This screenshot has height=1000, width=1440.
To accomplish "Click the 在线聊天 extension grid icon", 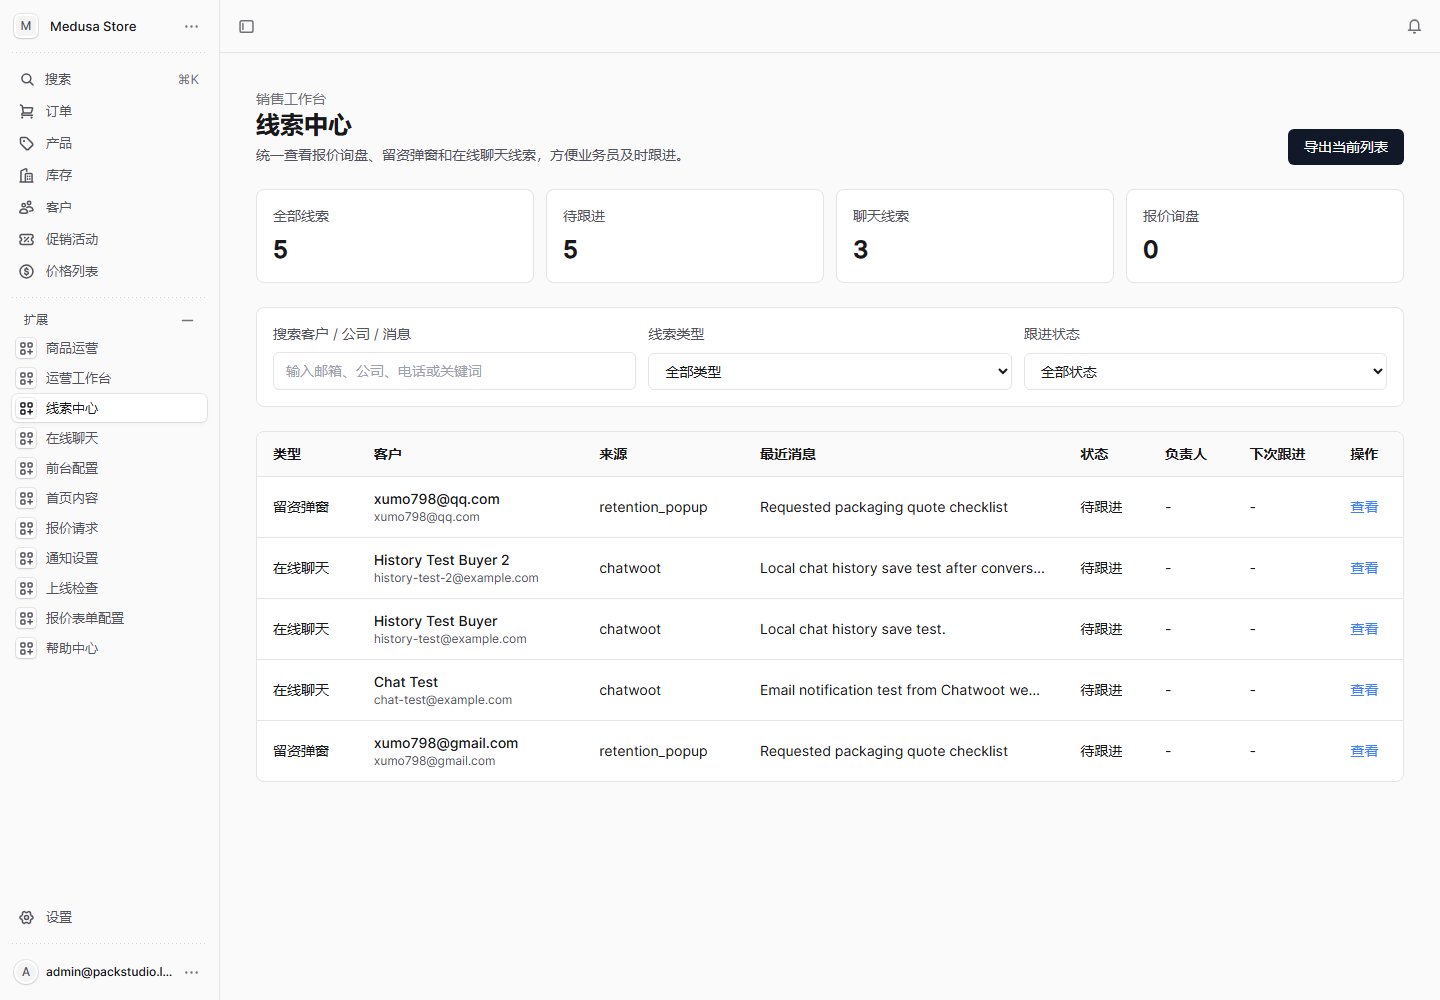I will pos(27,438).
